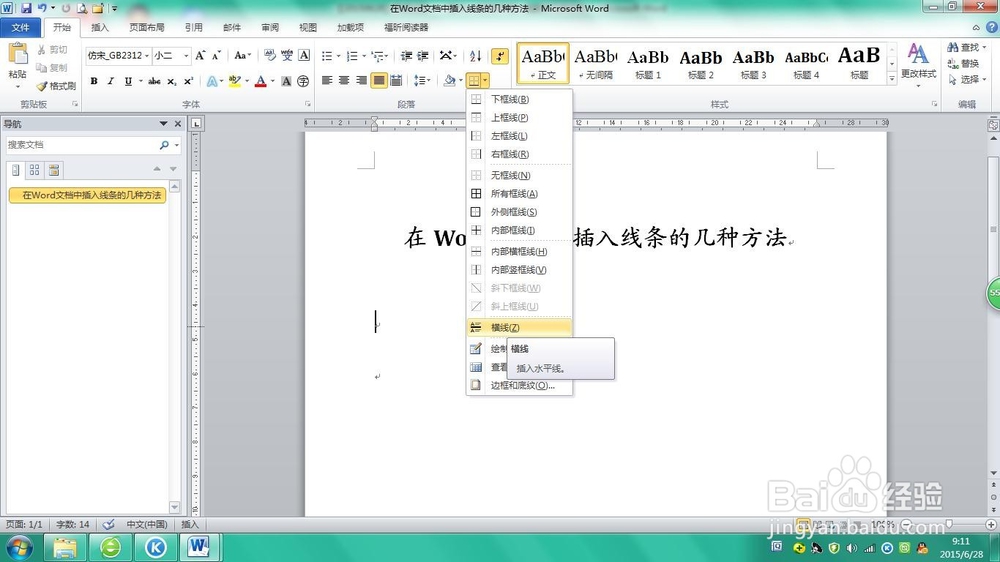Apply the 标题 1 style

tap(648, 64)
